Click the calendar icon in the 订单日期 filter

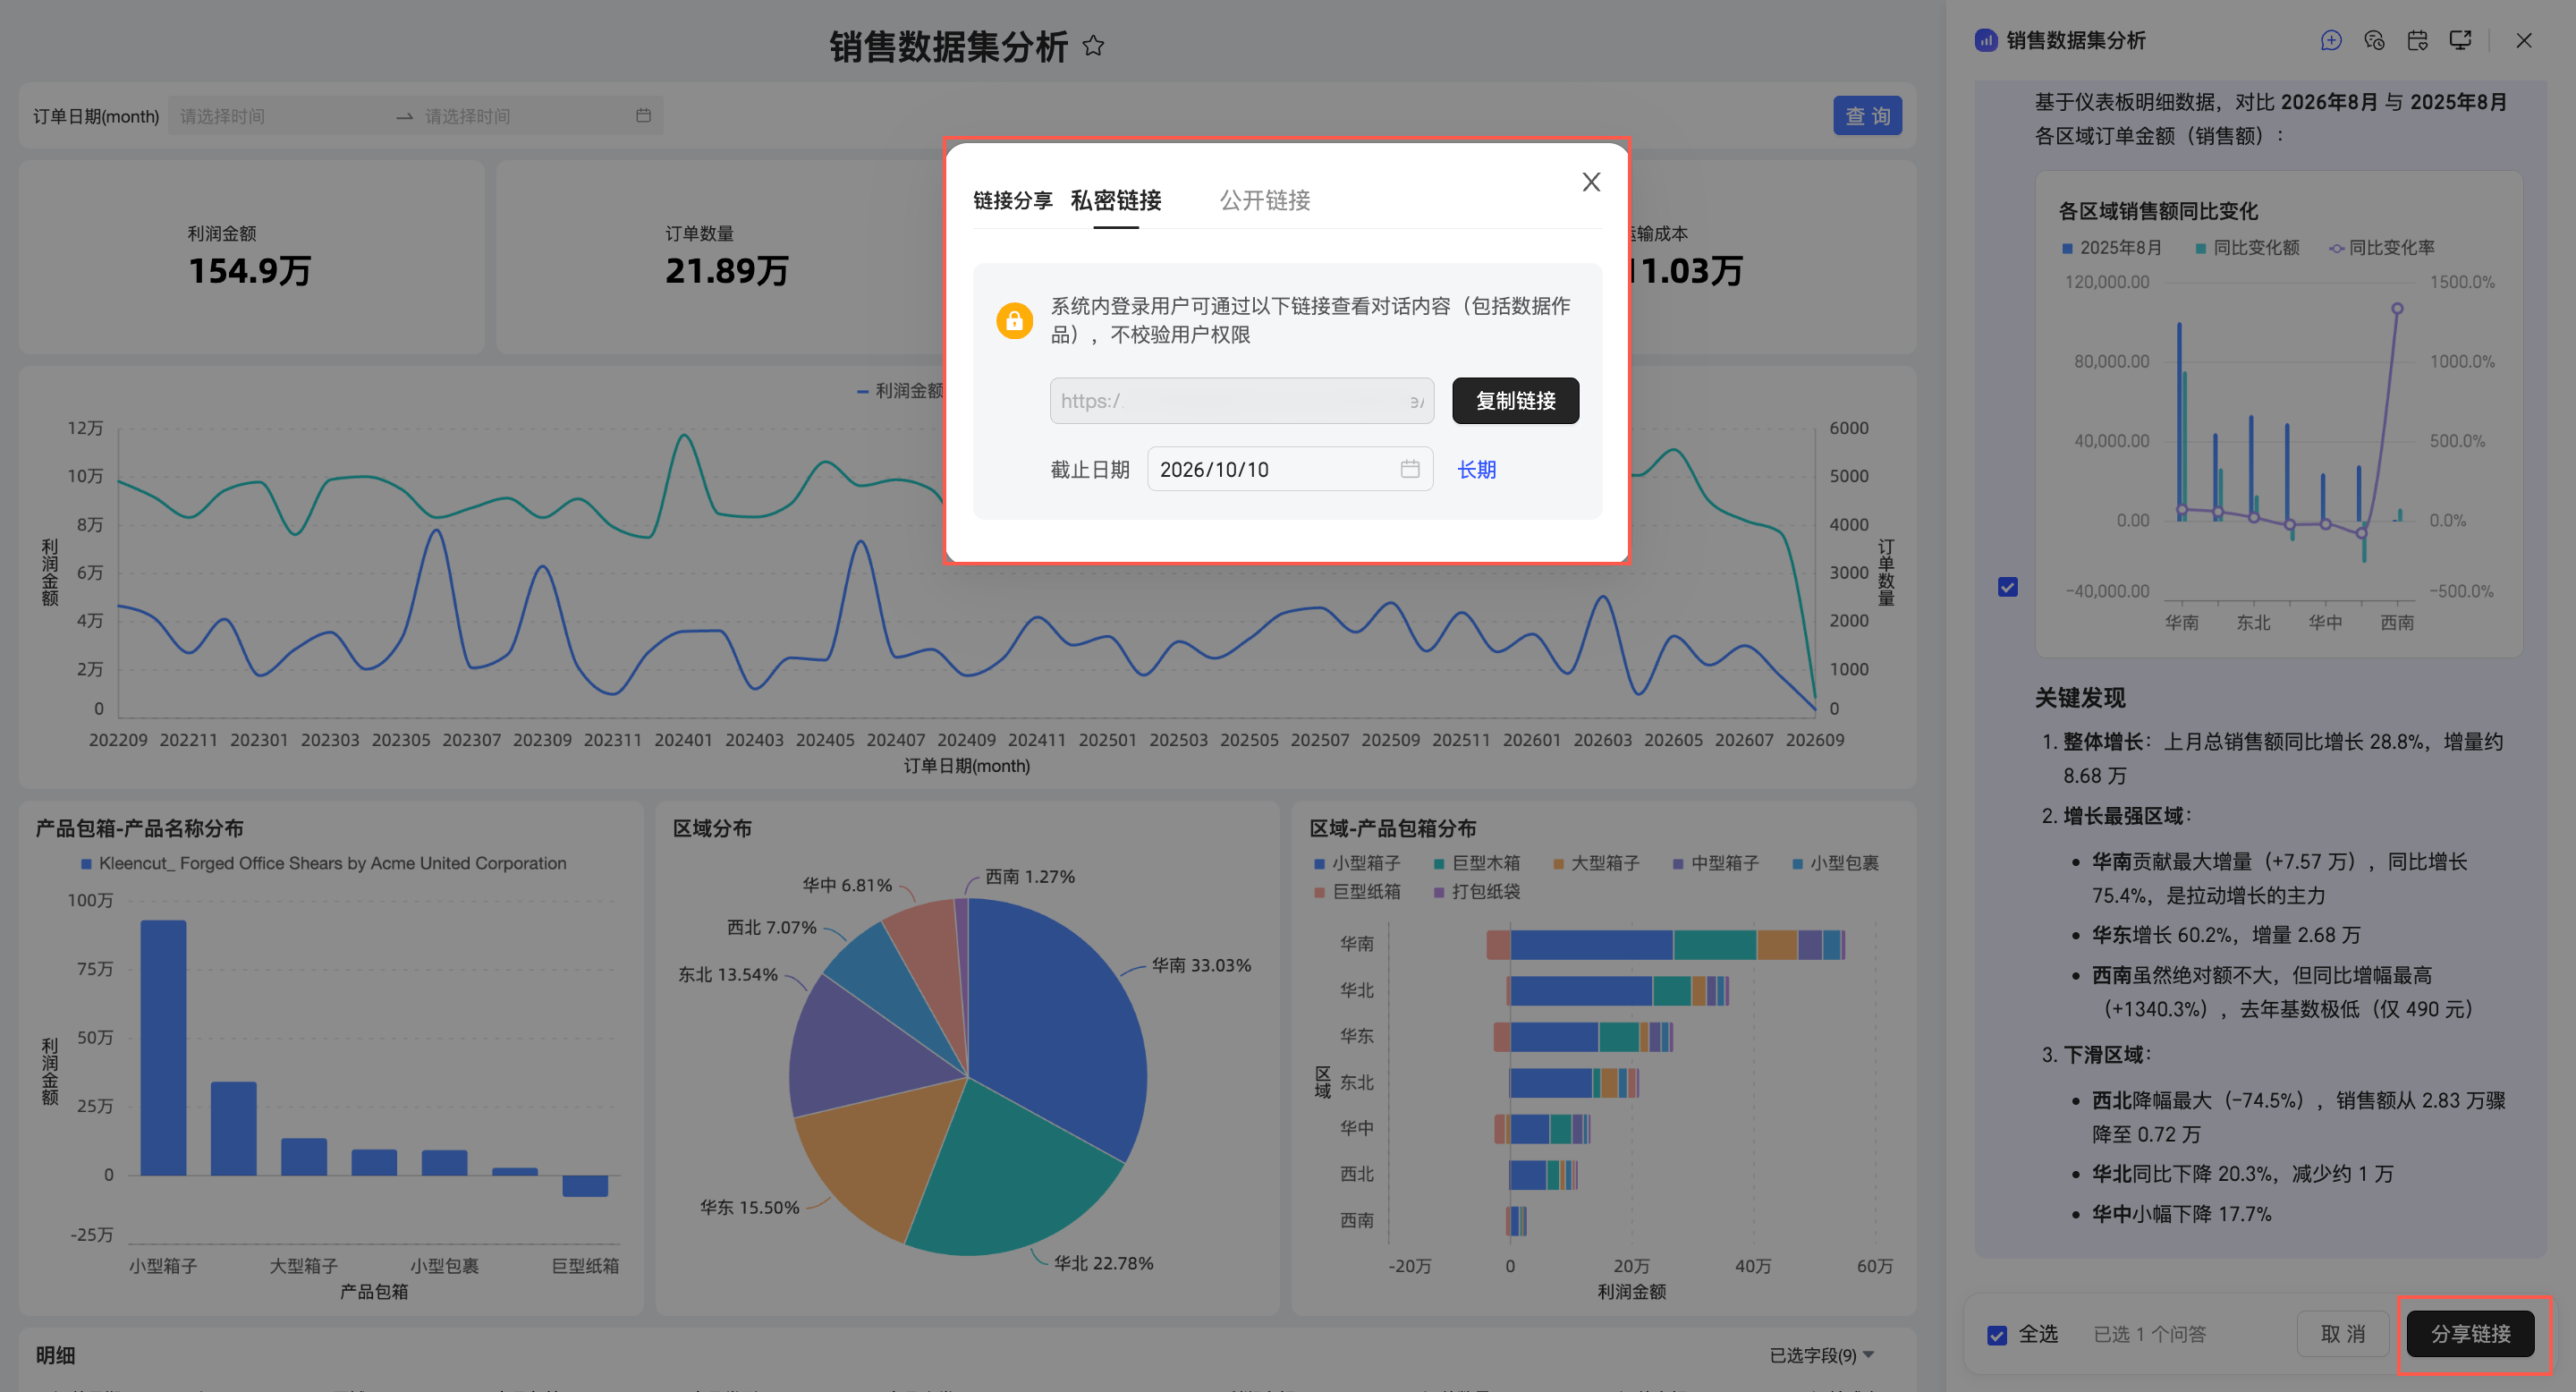643,116
